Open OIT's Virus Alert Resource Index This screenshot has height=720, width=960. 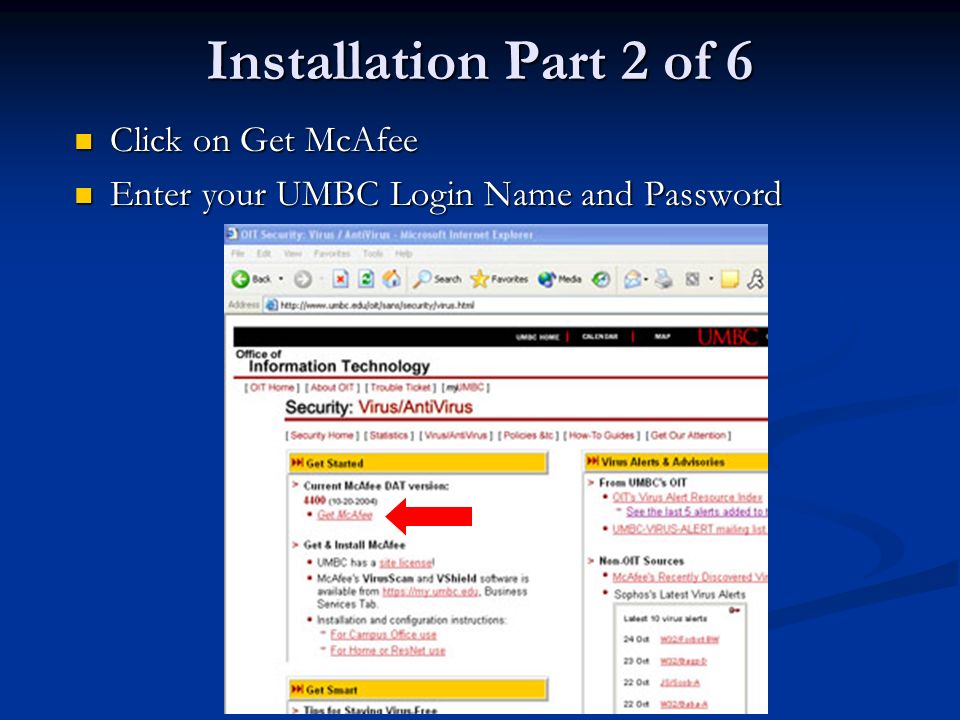(687, 497)
